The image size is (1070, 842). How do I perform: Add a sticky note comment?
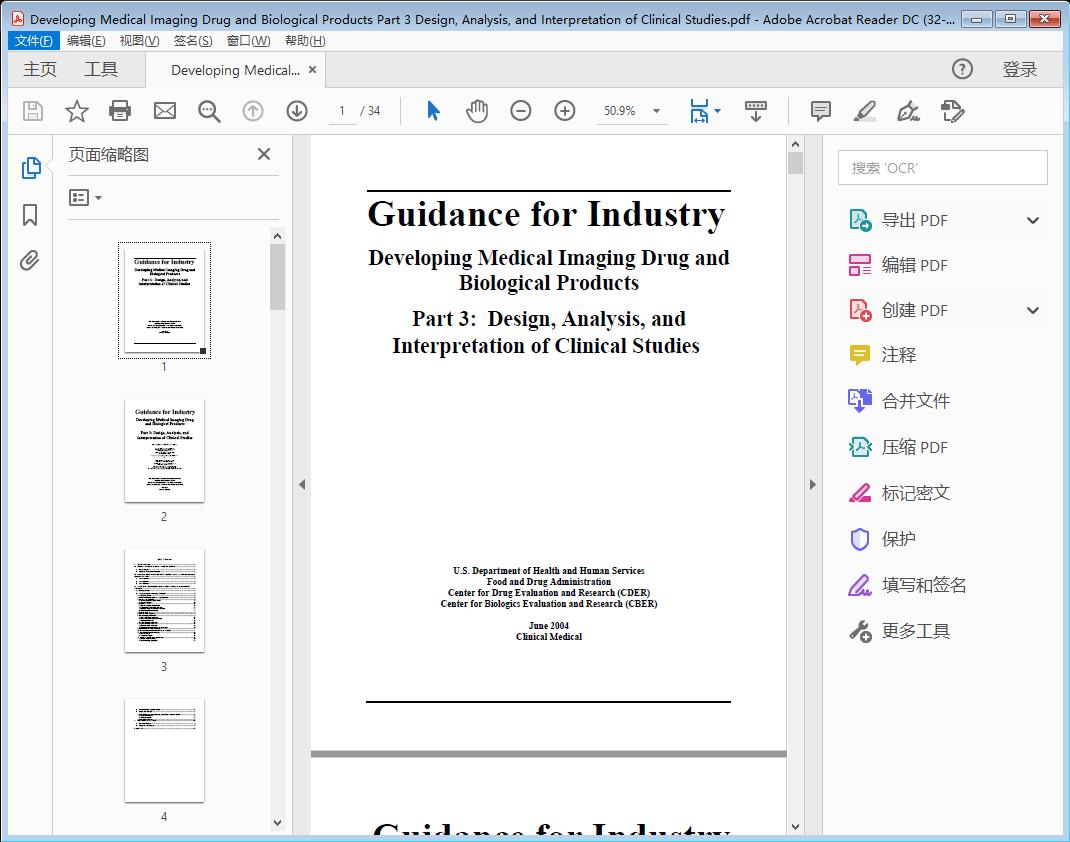click(x=820, y=111)
